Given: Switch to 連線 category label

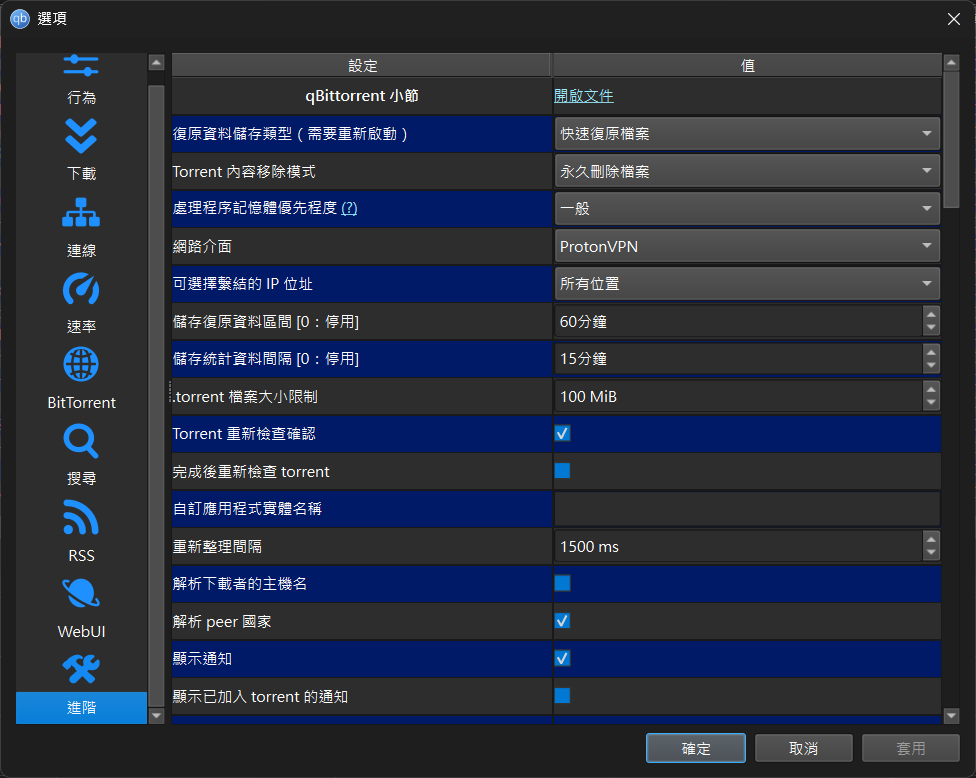Looking at the screenshot, I should (x=81, y=250).
